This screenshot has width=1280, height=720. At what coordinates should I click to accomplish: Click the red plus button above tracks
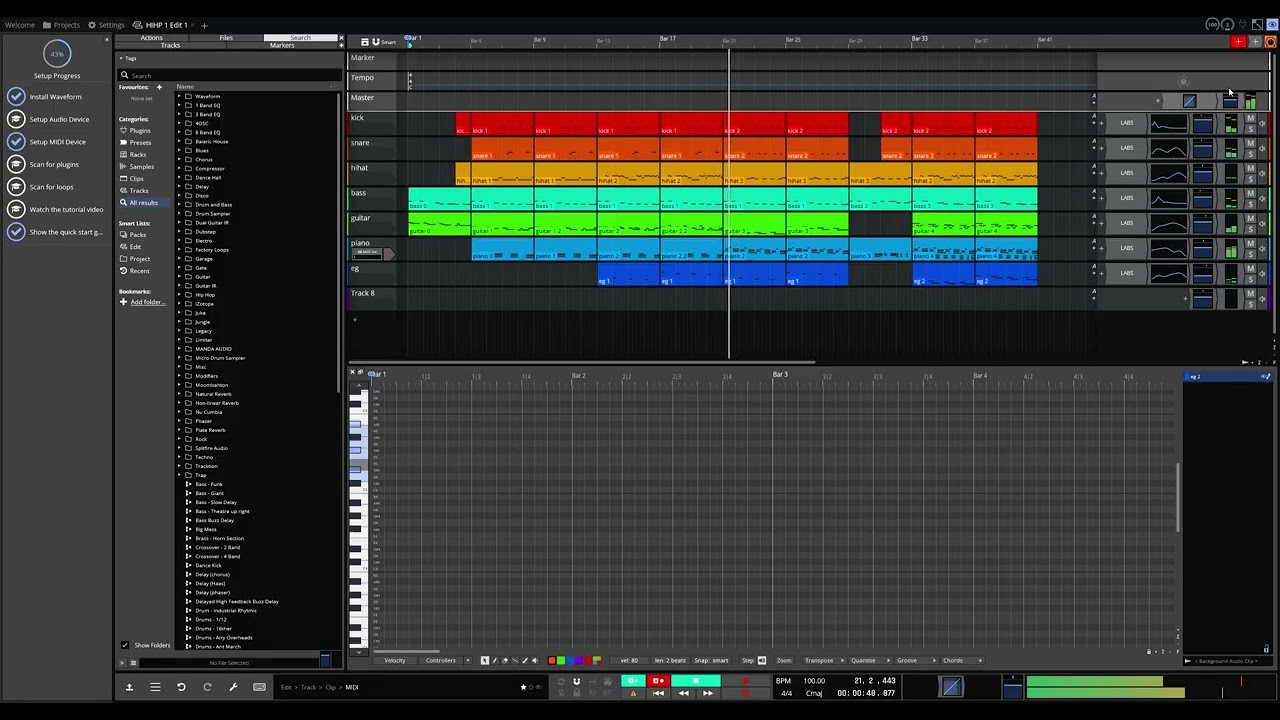pos(1238,42)
